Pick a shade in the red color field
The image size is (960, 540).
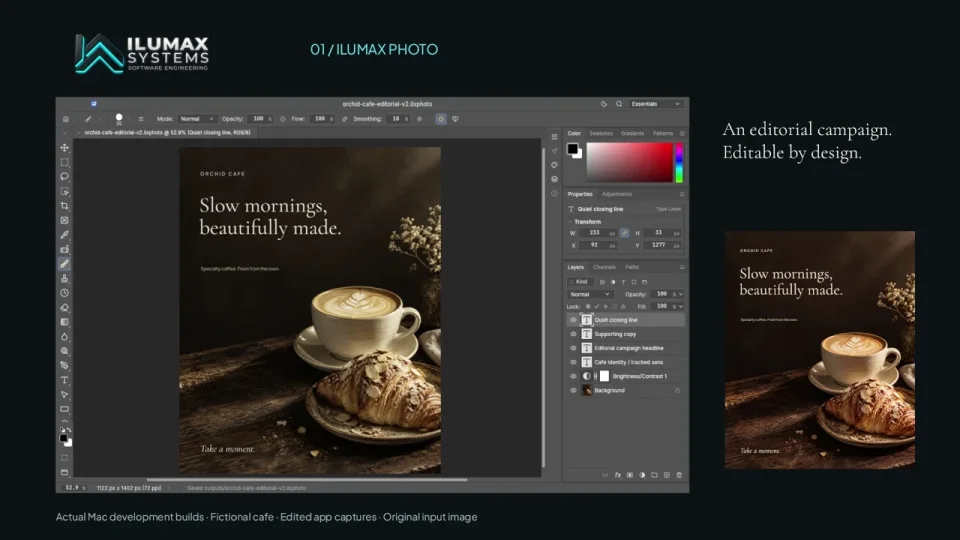click(x=629, y=163)
